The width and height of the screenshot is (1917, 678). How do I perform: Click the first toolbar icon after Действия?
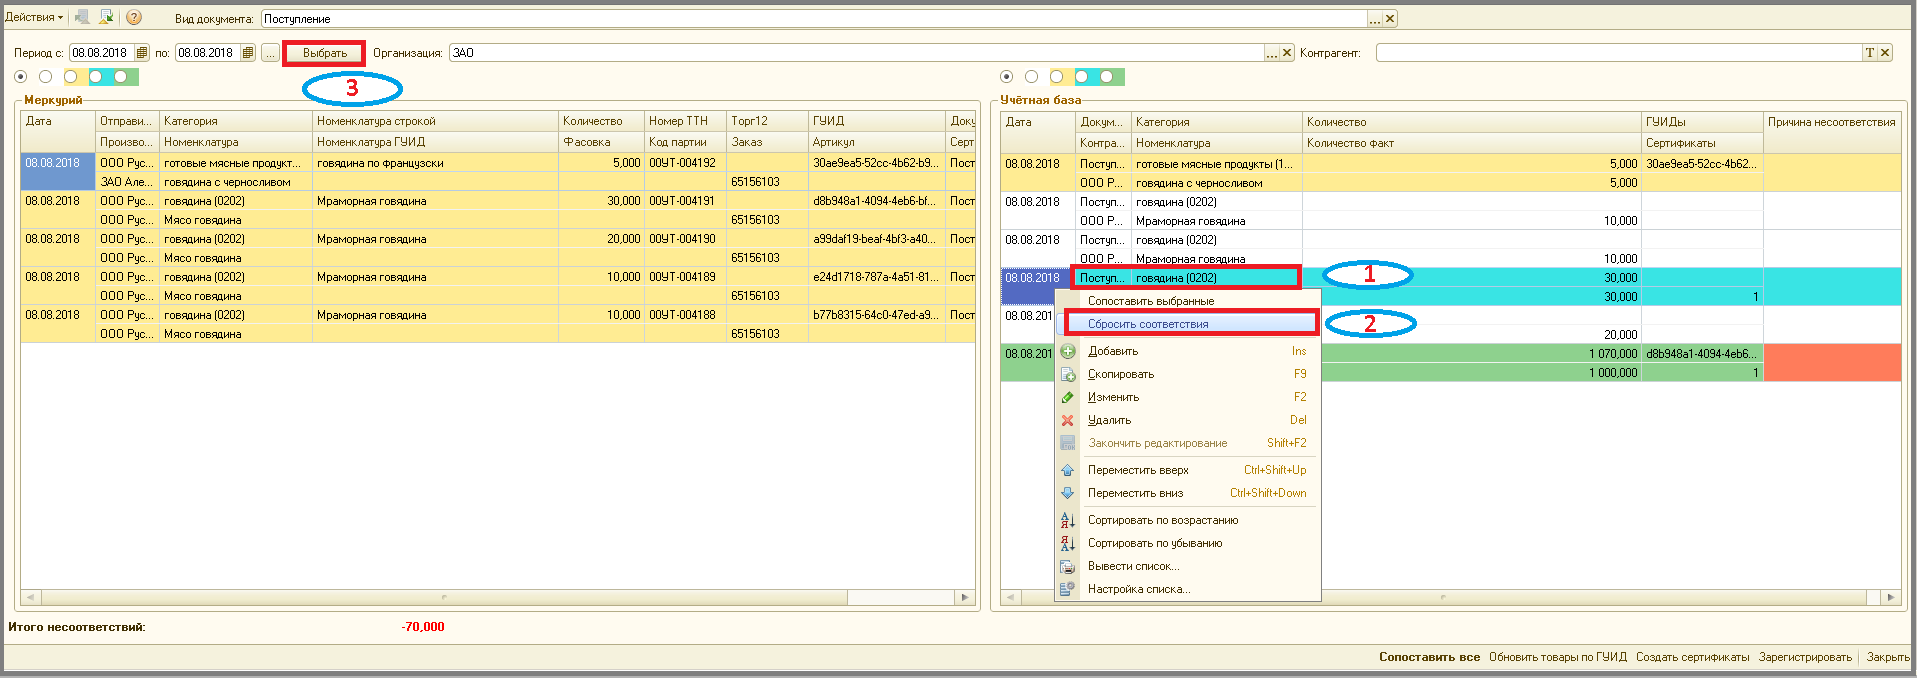82,17
